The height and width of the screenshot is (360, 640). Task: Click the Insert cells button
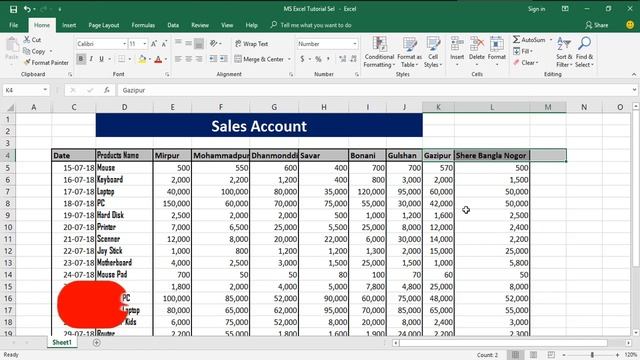point(457,52)
